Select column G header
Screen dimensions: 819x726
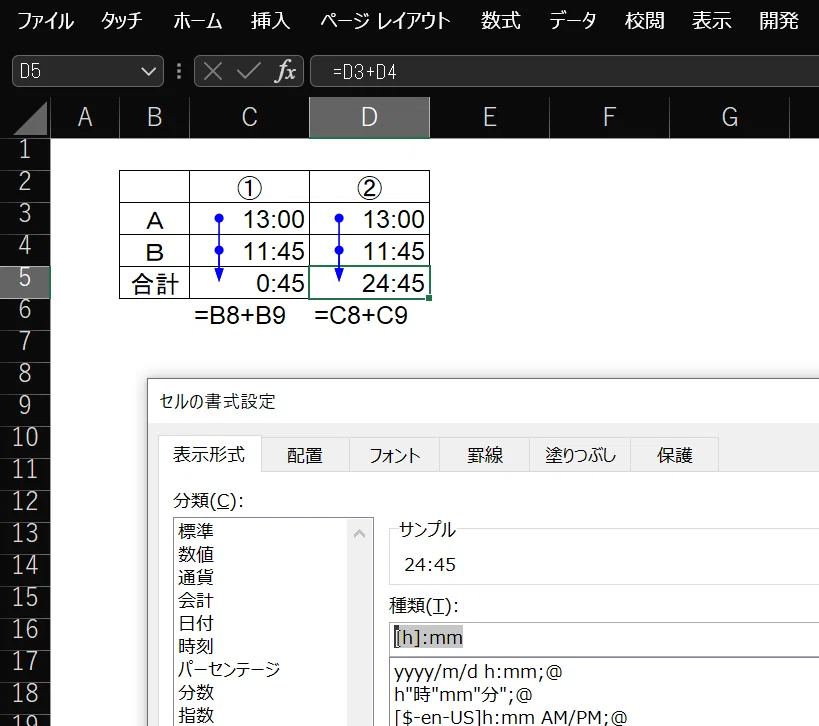click(730, 117)
